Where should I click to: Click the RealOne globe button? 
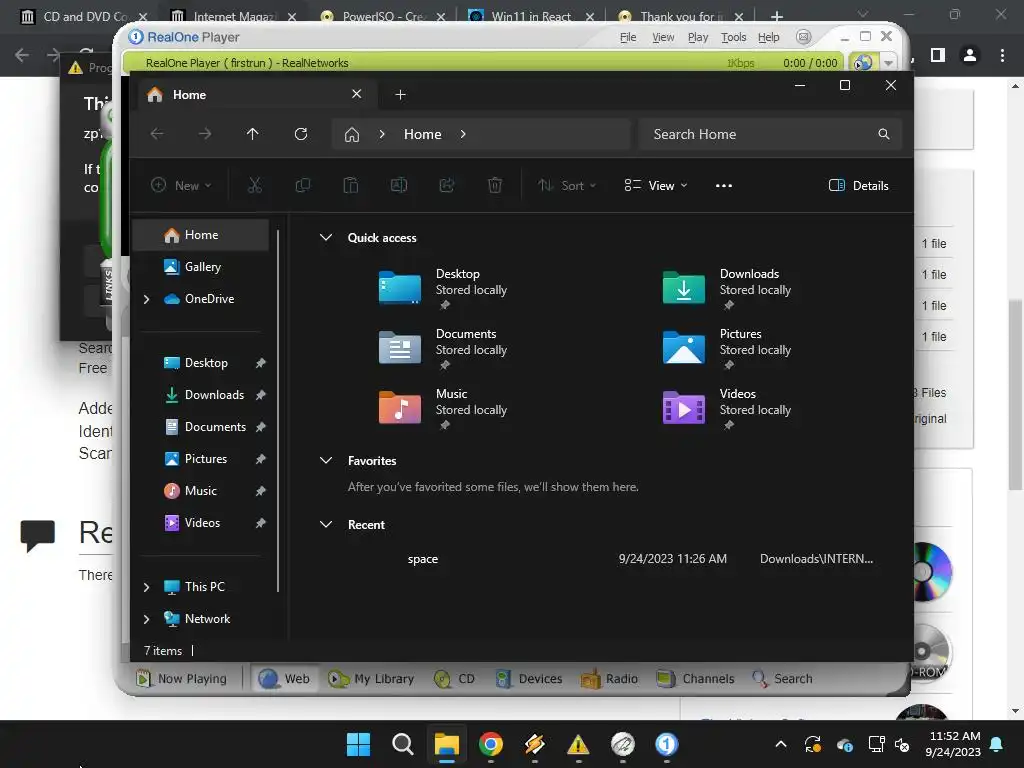[863, 63]
